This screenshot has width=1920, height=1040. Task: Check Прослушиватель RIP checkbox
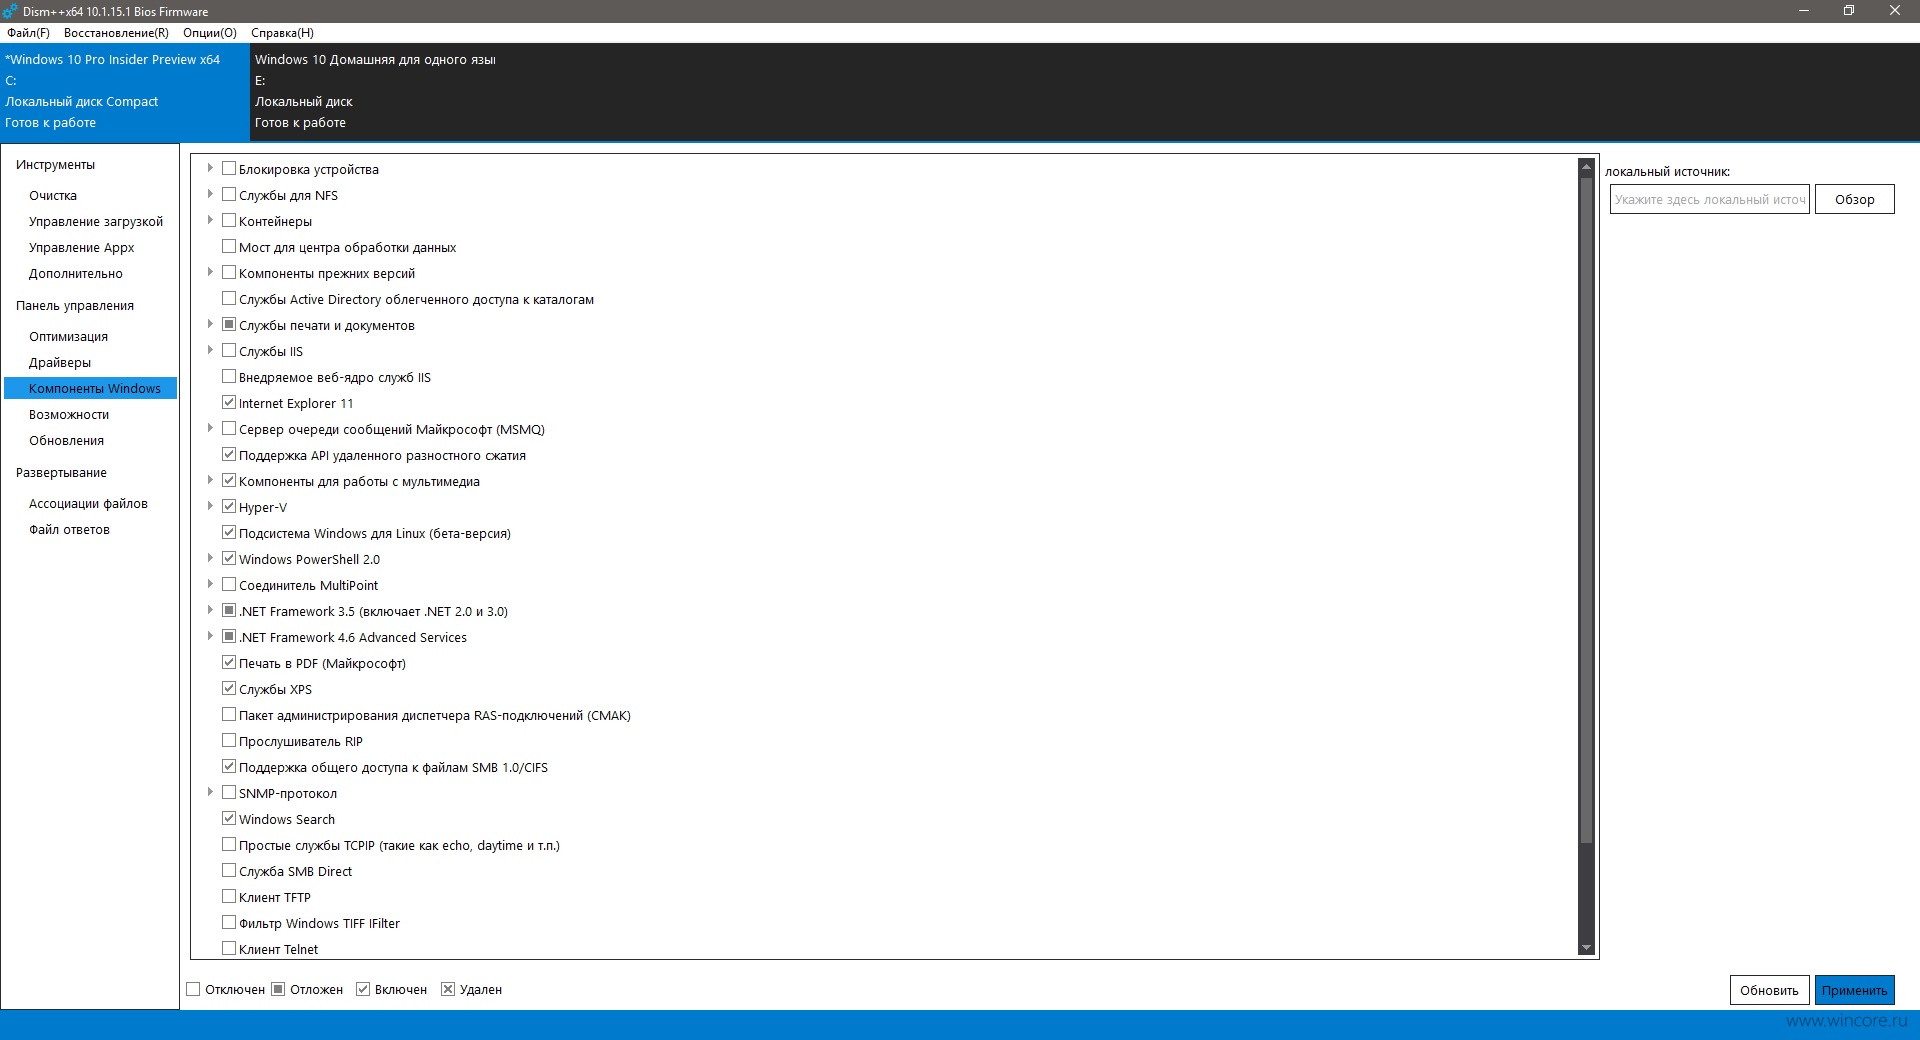pos(229,740)
